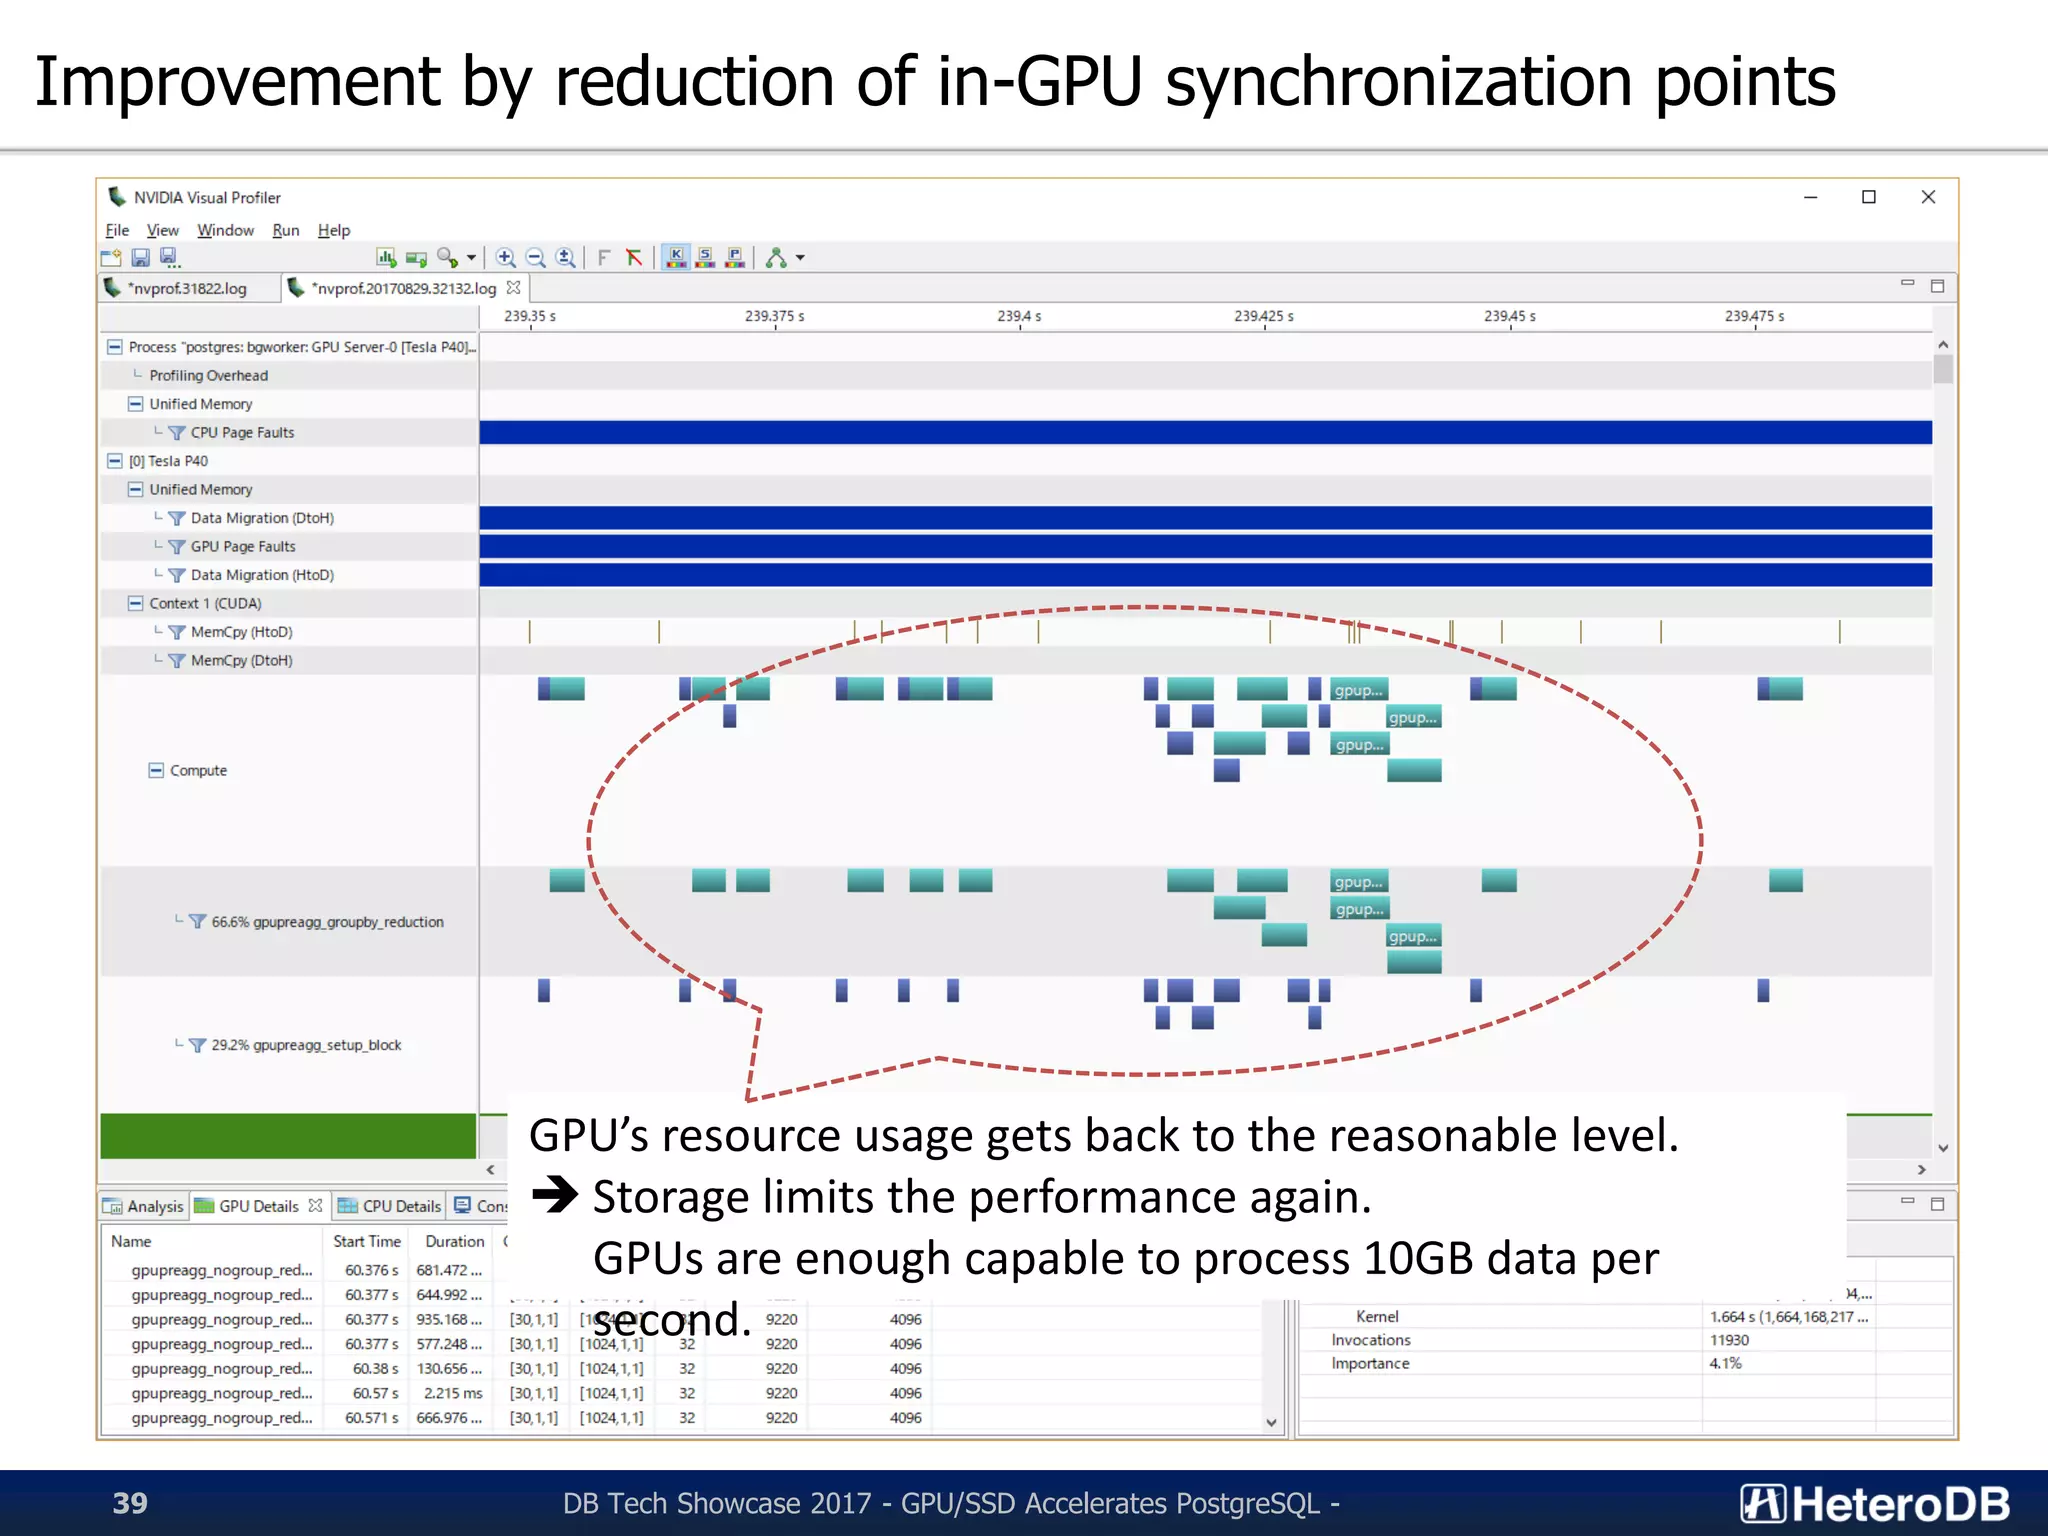Click filter icon beside Data Migration (DtoH)
This screenshot has width=2048, height=1536.
pos(177,518)
